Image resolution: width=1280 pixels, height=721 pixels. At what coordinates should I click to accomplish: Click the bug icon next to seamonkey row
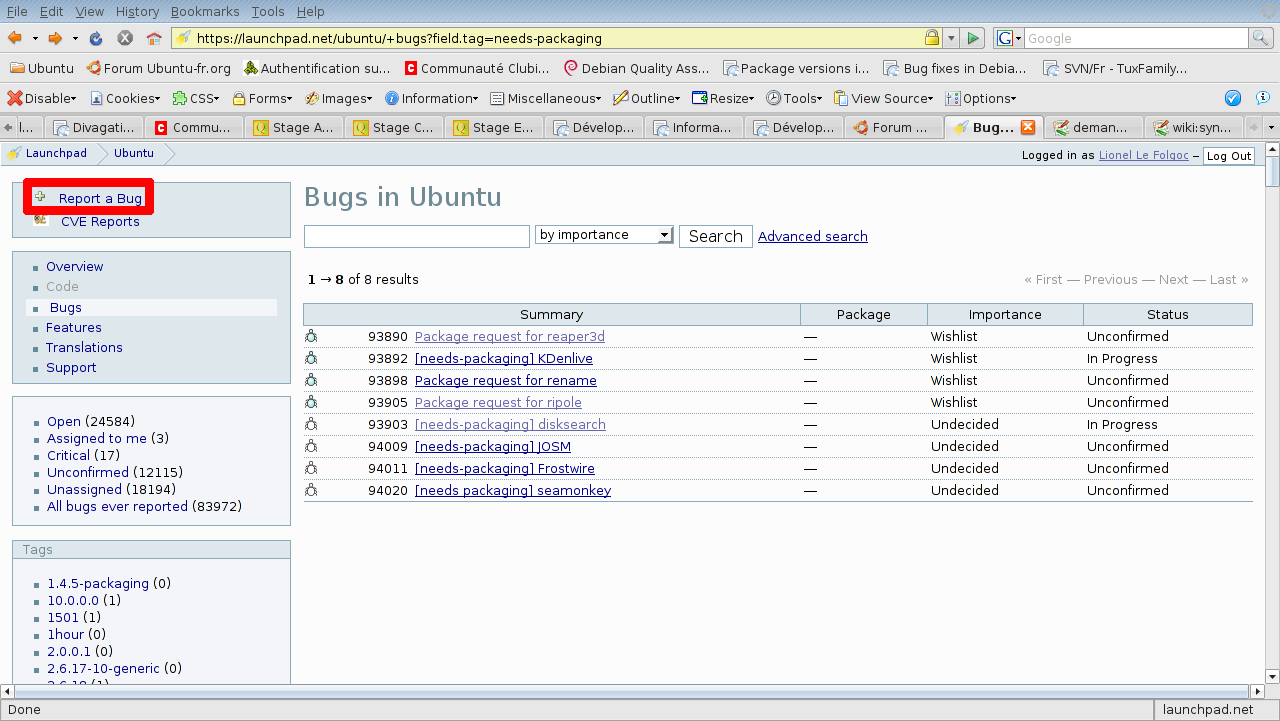311,491
